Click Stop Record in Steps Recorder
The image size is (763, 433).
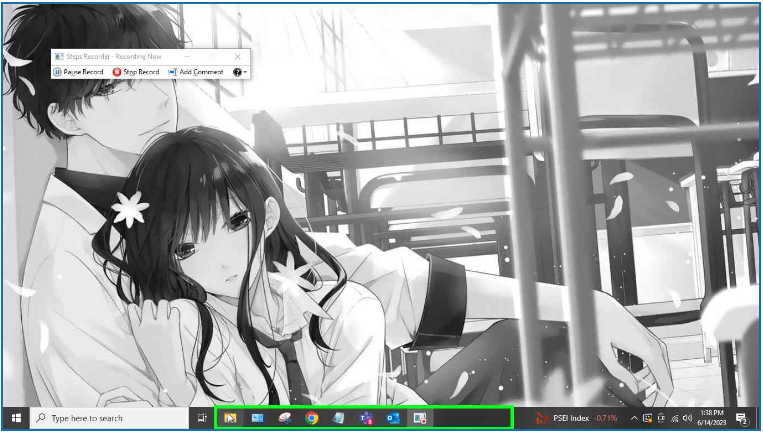point(136,72)
